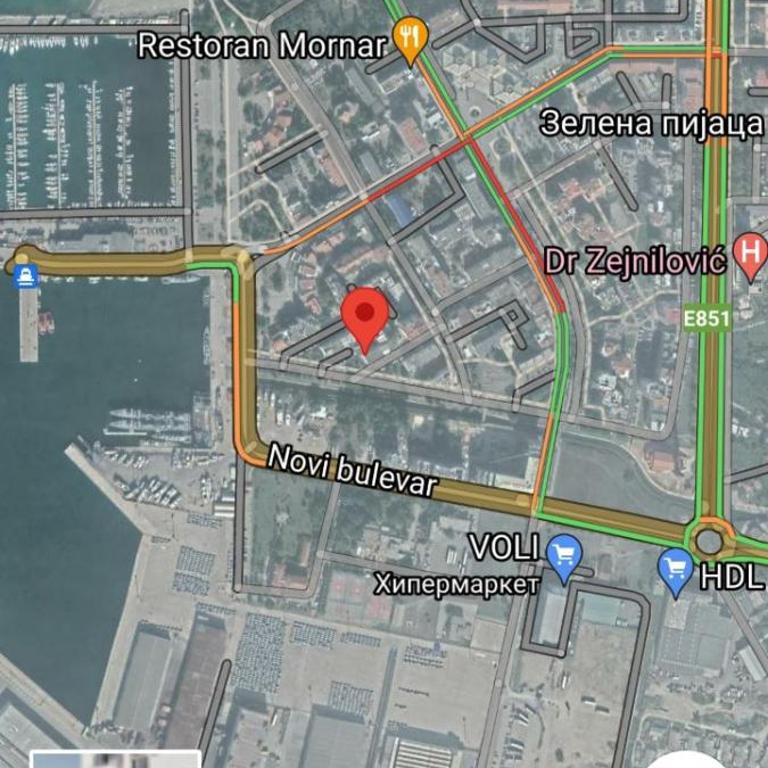Open the Restoran Mornar restaurant marker
768x768 pixels.
pos(410,40)
